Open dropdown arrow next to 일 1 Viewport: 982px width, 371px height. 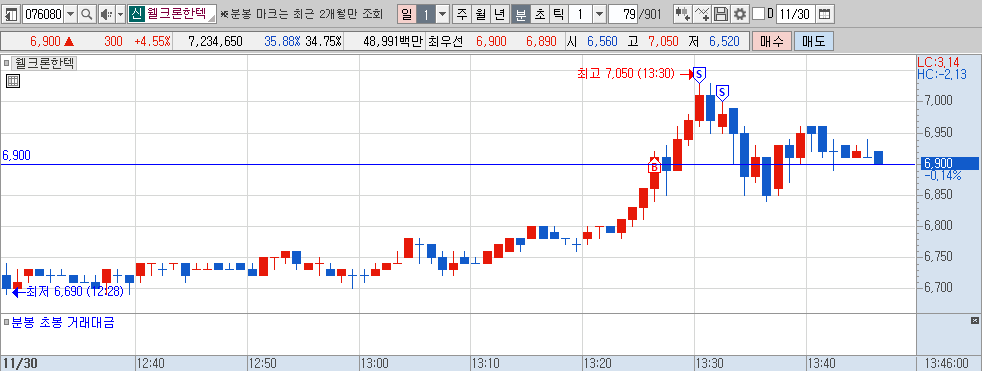tap(442, 13)
